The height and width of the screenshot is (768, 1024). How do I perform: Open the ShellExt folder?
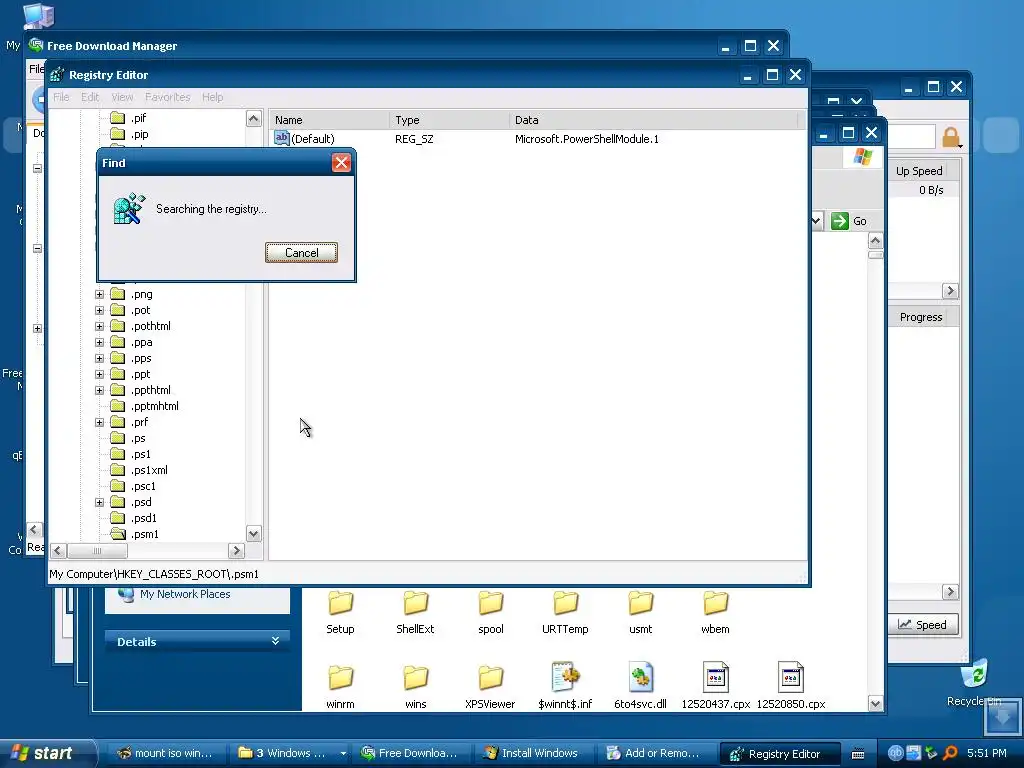point(415,613)
